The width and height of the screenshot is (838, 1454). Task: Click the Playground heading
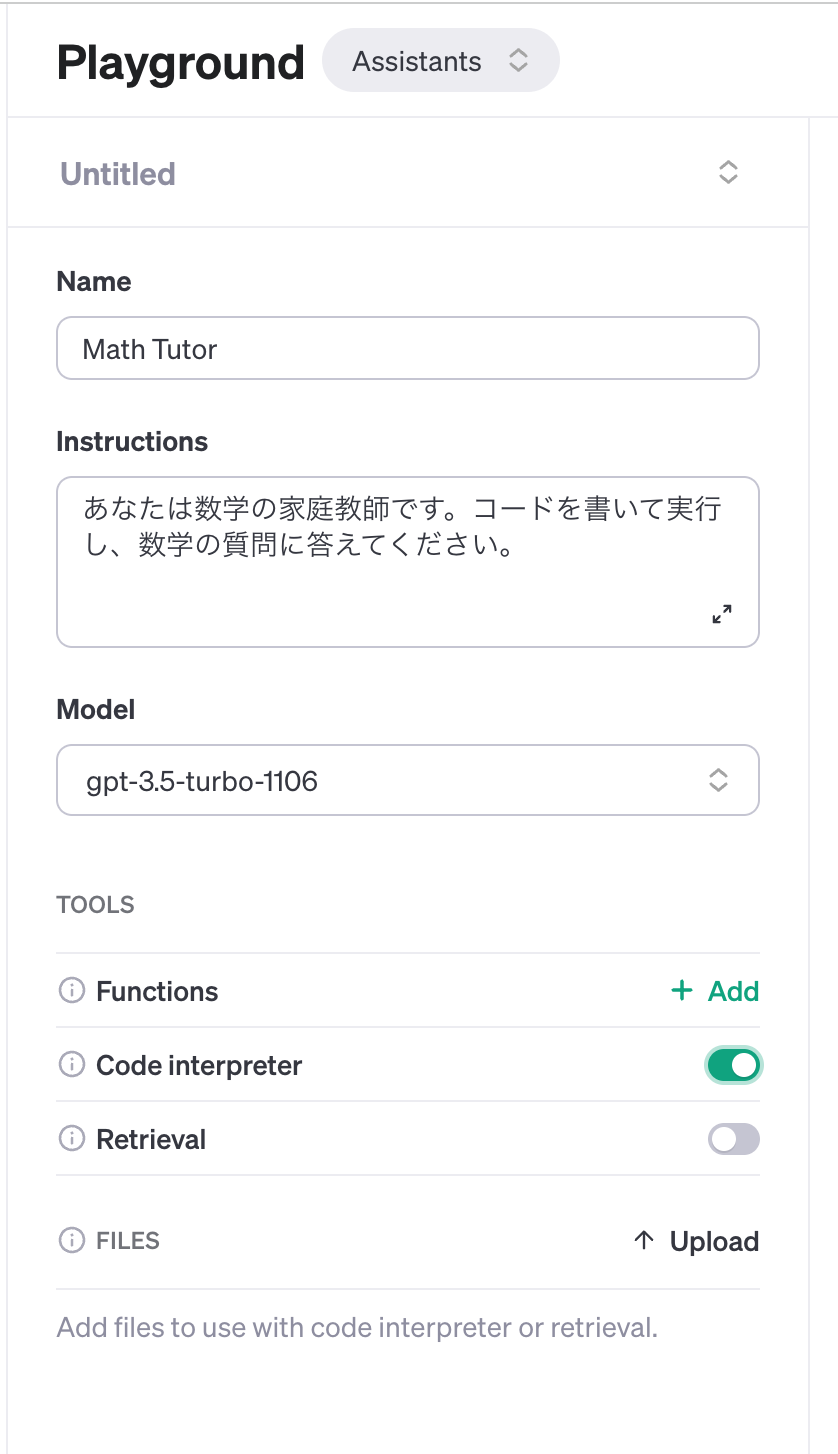click(180, 62)
